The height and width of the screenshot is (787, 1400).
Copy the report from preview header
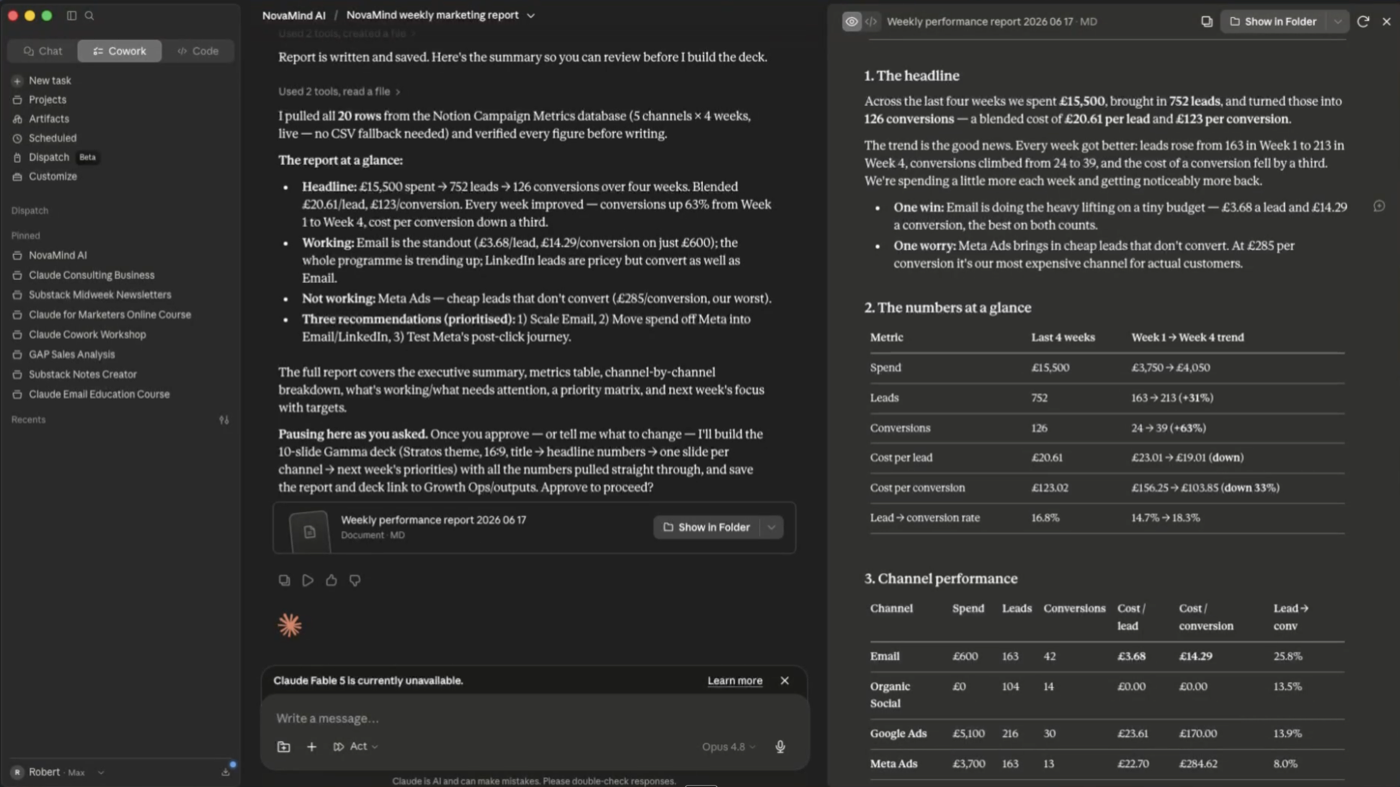click(1207, 21)
